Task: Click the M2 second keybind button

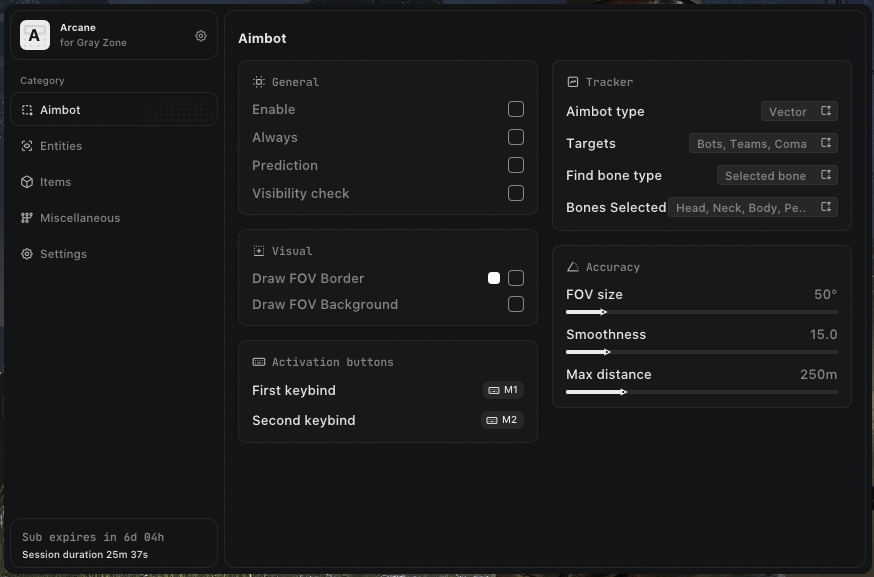Action: (x=502, y=420)
